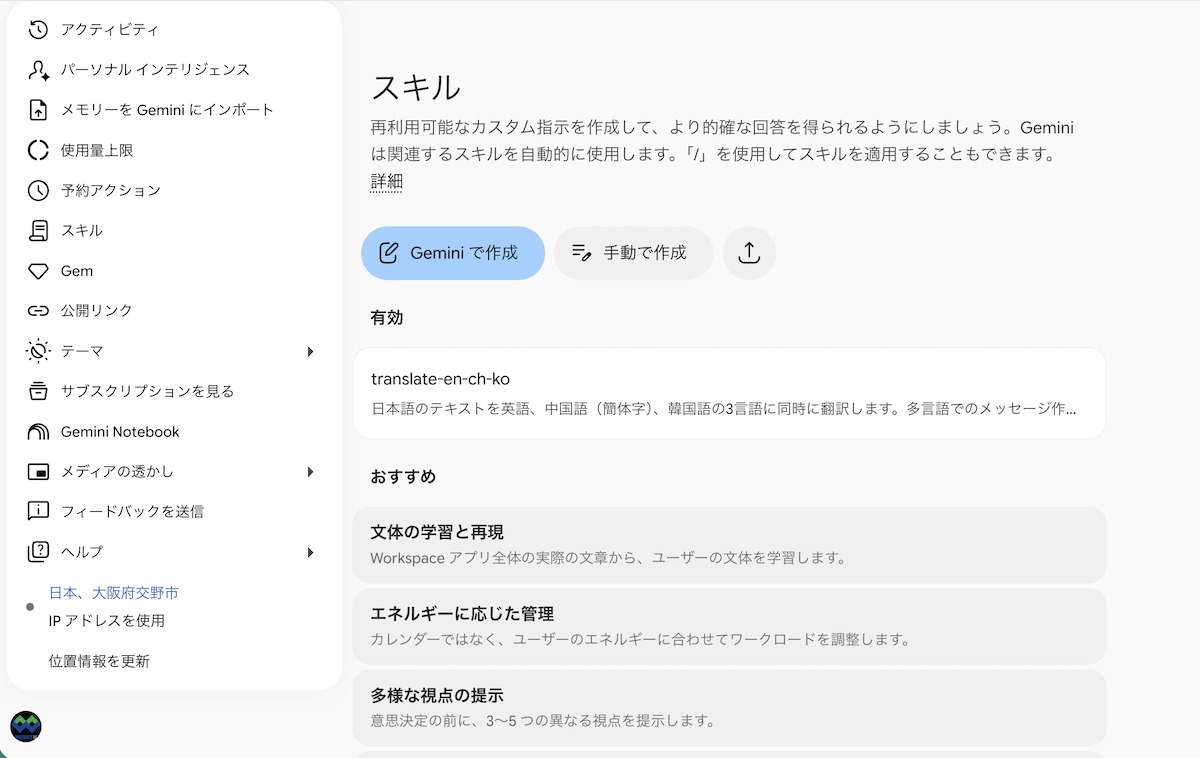Open 多様な視点の提示 recommended skill
1200x758 pixels.
[730, 707]
